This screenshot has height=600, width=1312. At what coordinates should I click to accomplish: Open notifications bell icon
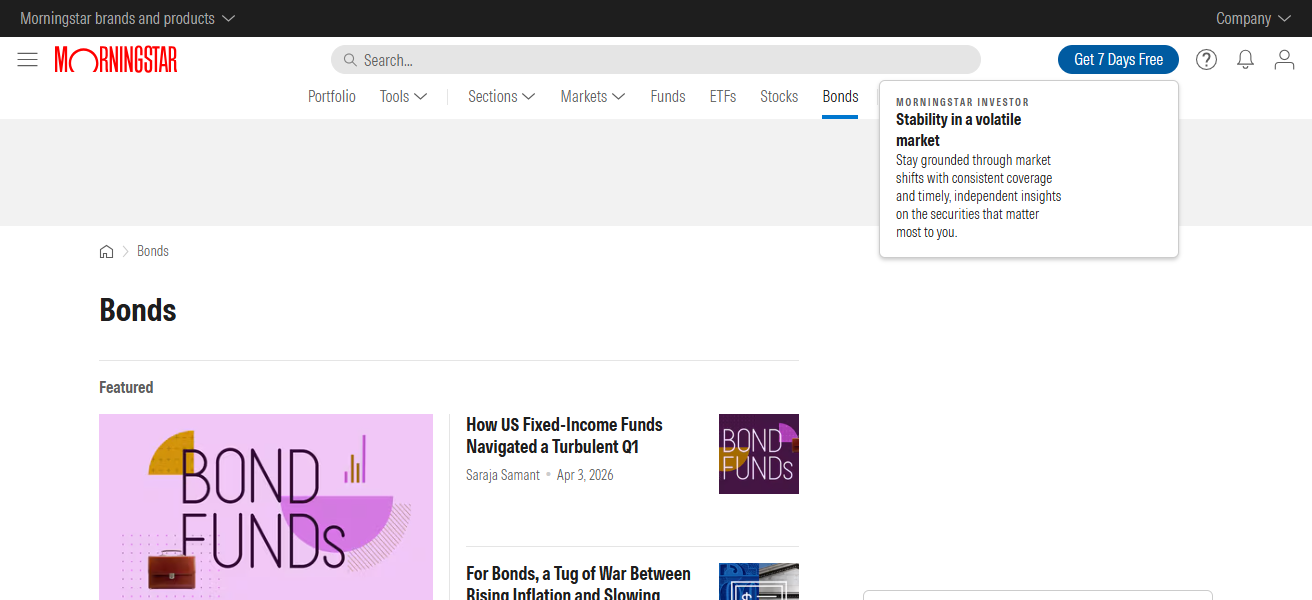[x=1245, y=60]
